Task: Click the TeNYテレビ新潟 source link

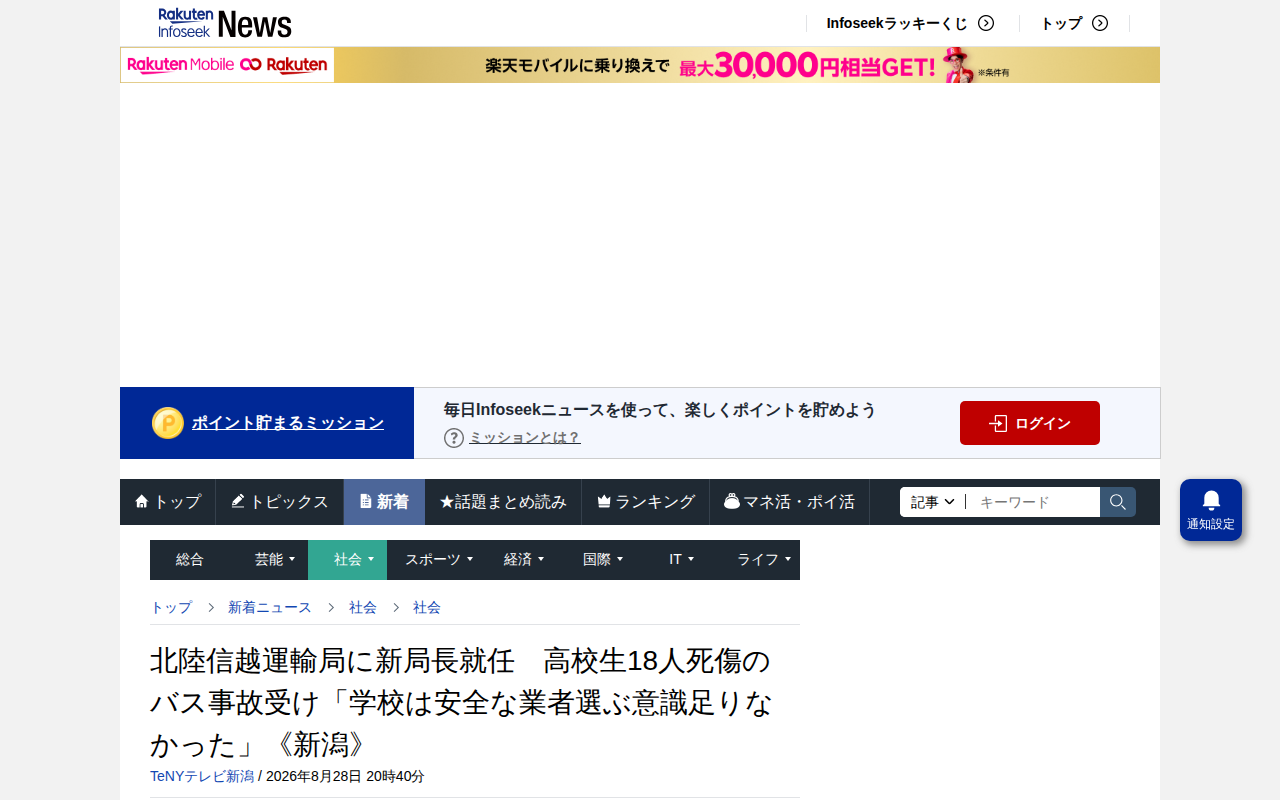Action: point(202,776)
